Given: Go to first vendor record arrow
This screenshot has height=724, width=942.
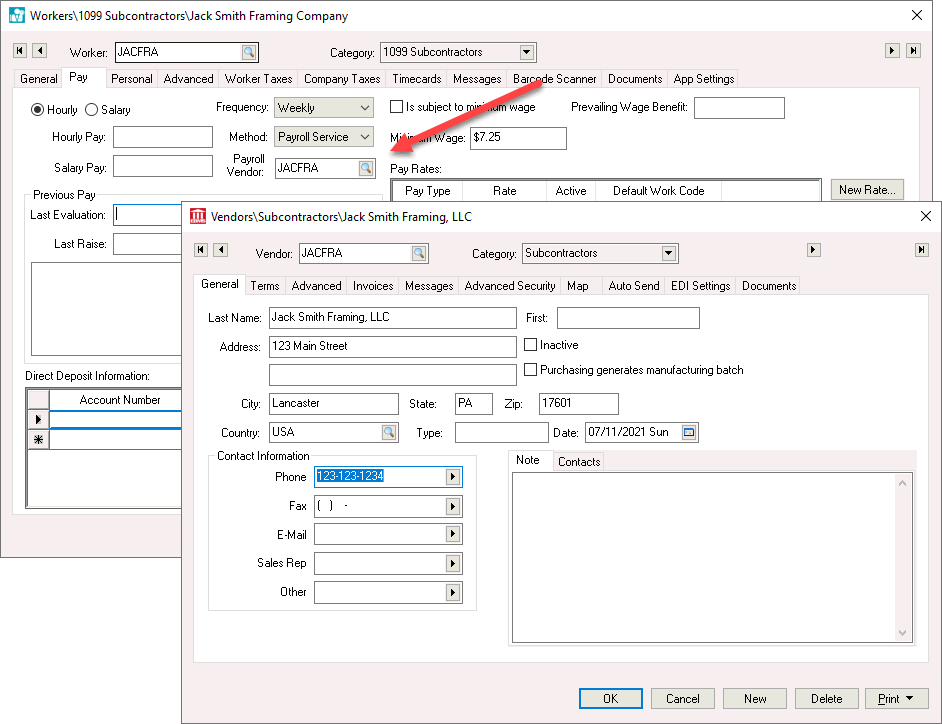Looking at the screenshot, I should pos(200,250).
